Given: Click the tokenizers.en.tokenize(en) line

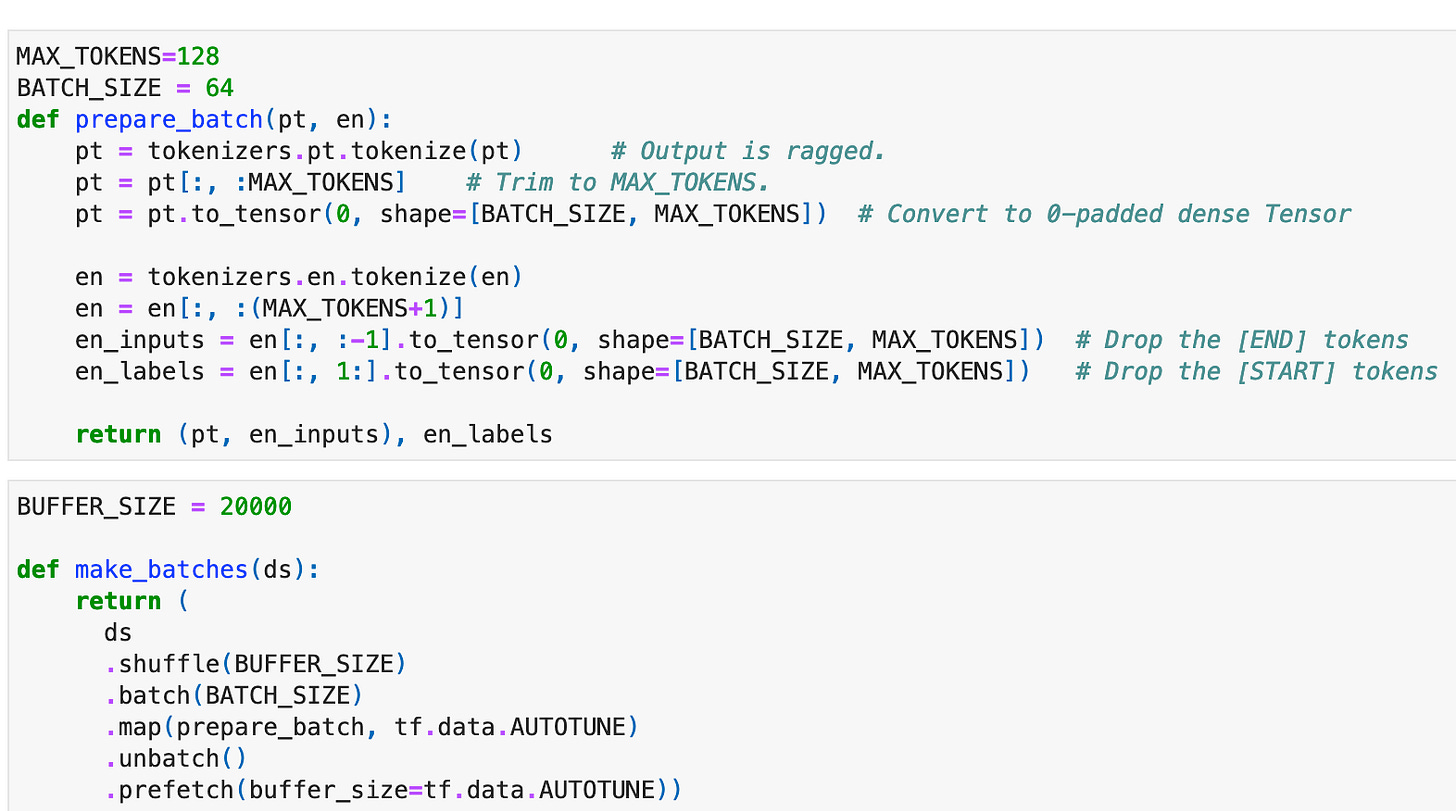Looking at the screenshot, I should pyautogui.click(x=299, y=277).
